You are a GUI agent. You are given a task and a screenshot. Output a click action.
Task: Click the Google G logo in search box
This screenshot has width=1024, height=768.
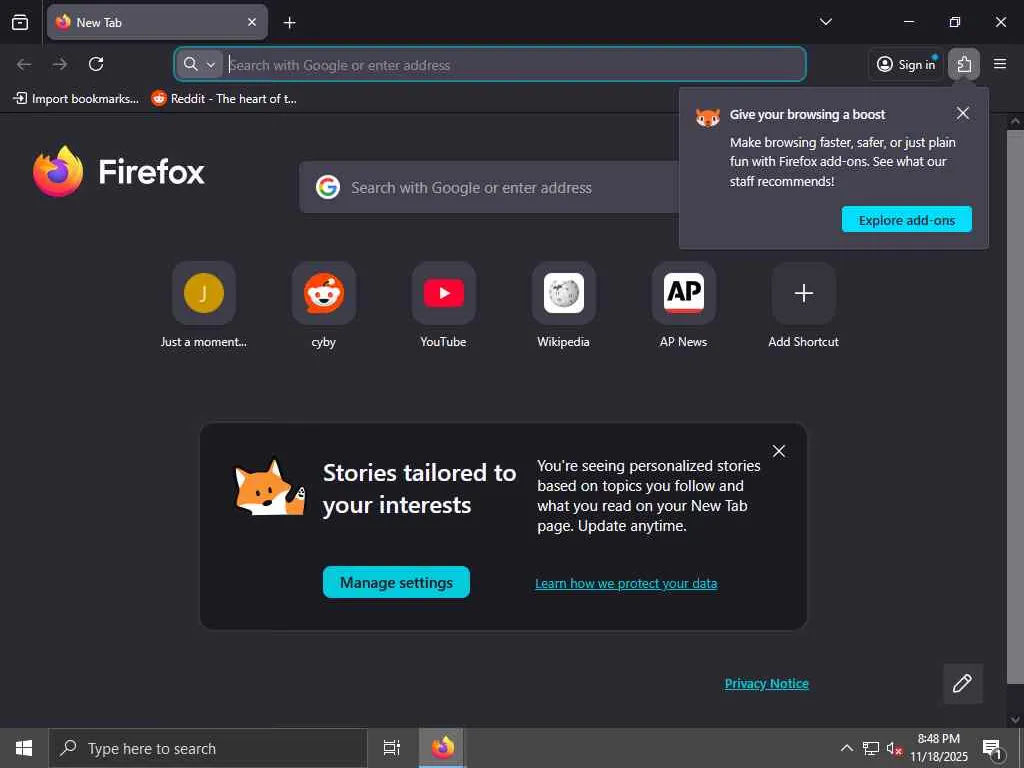point(328,187)
